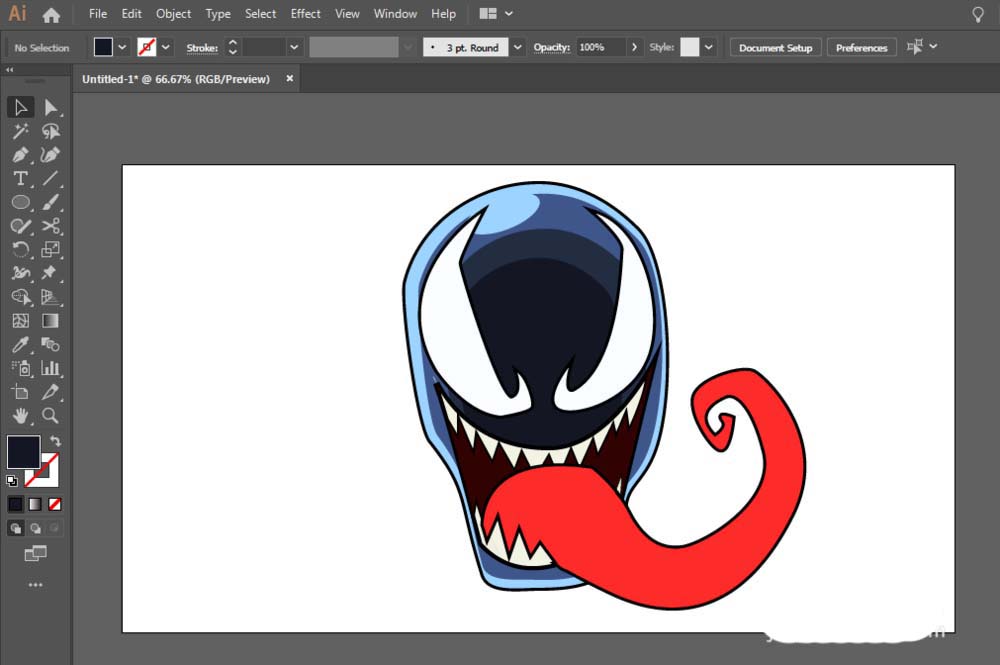The height and width of the screenshot is (665, 1000).
Task: Click the Direct Selection white arrow tool
Action: point(51,107)
